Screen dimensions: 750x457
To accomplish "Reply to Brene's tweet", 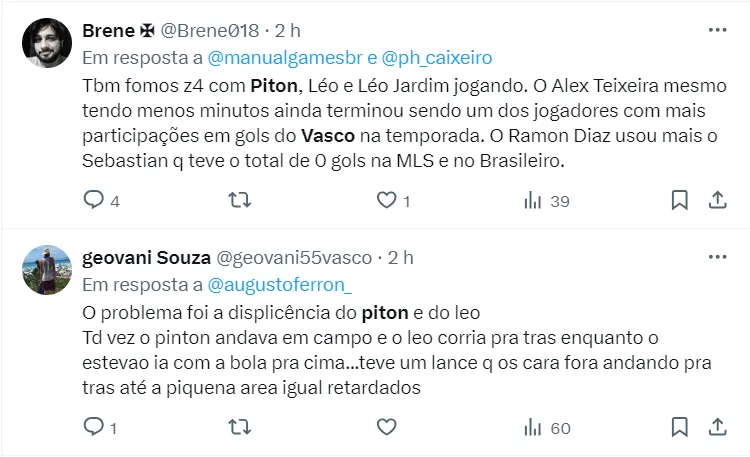I will click(x=93, y=201).
